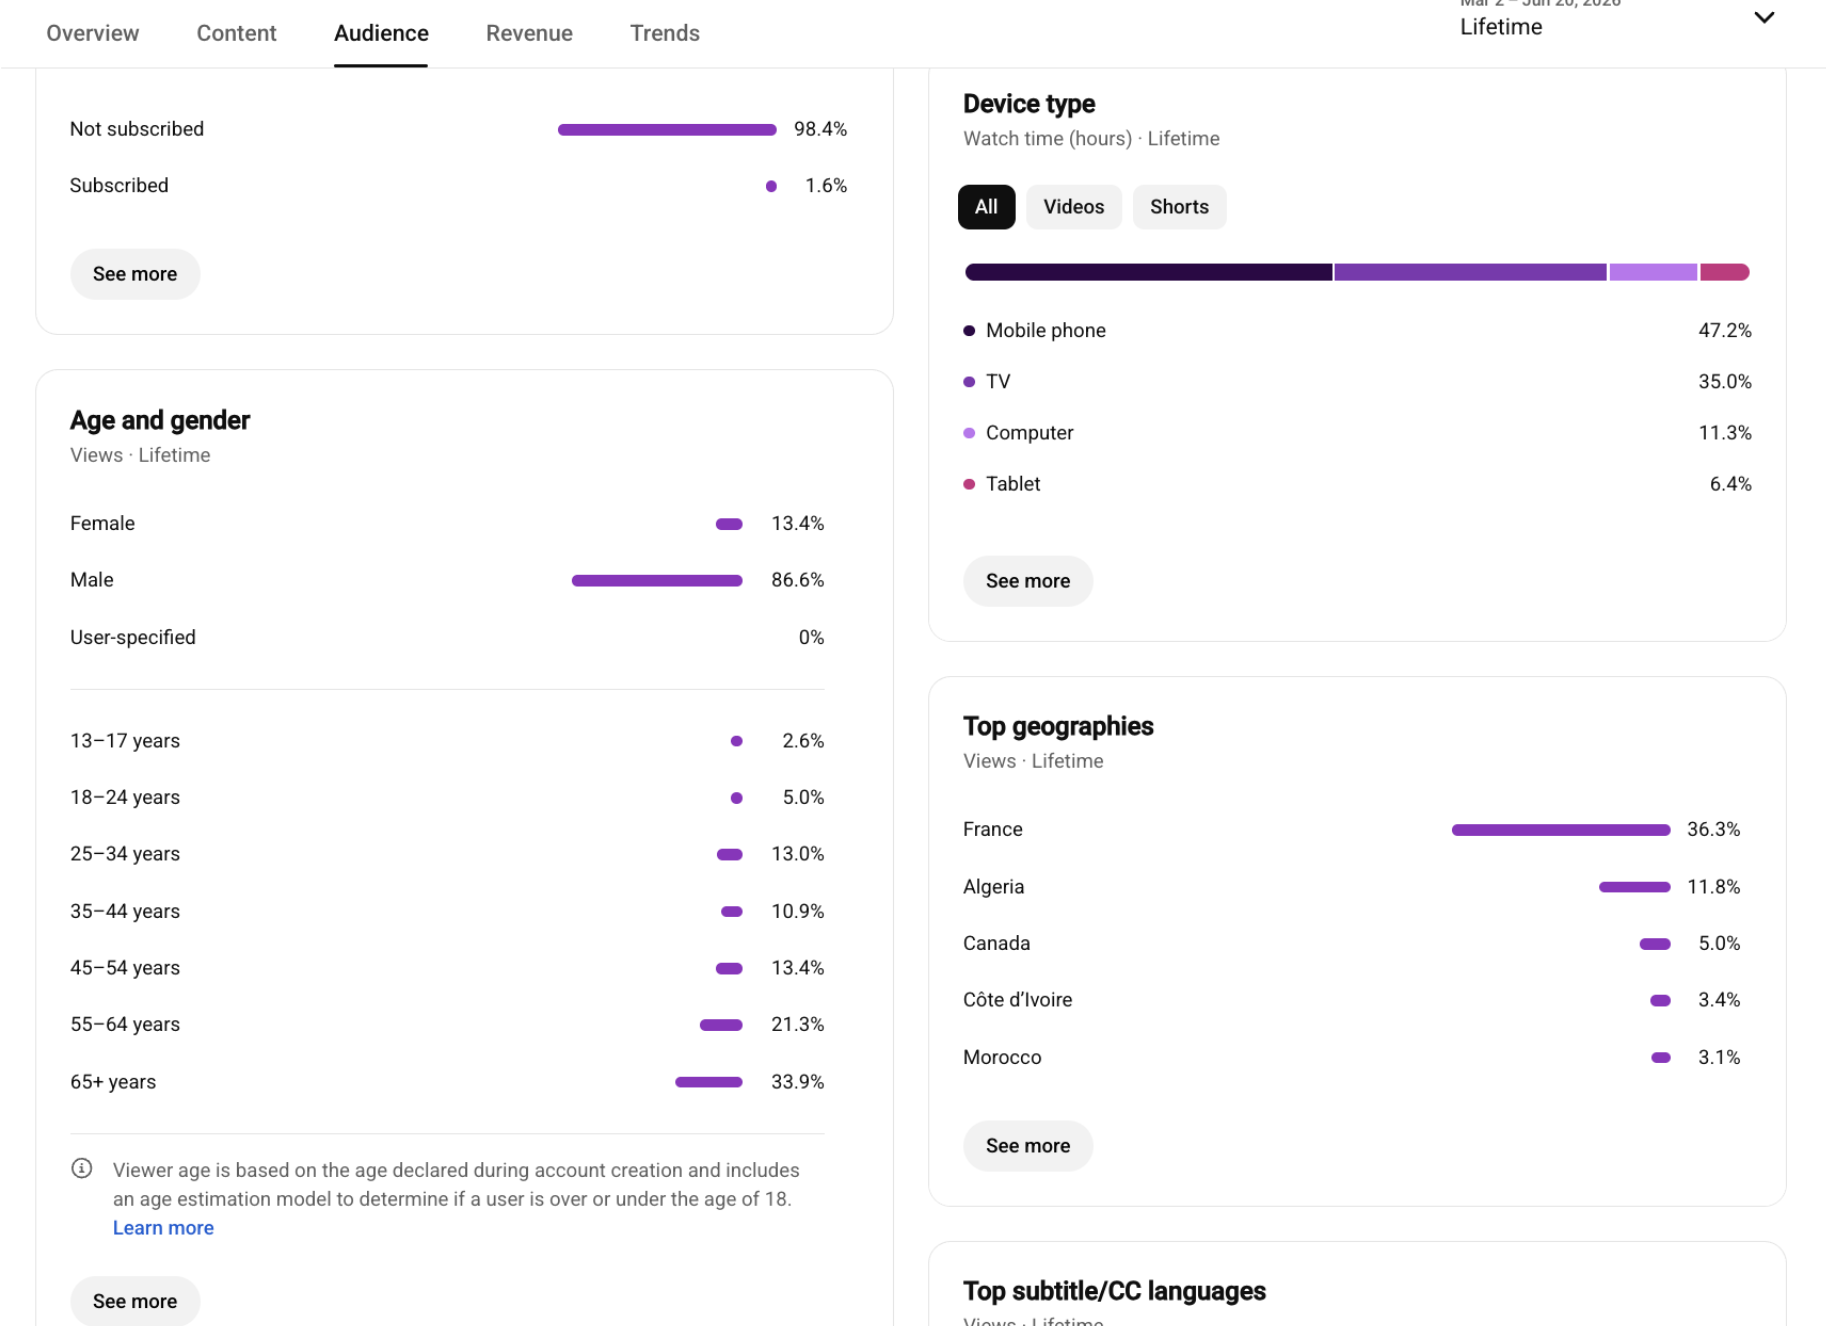Click See more under Age and gender

[x=135, y=1301]
